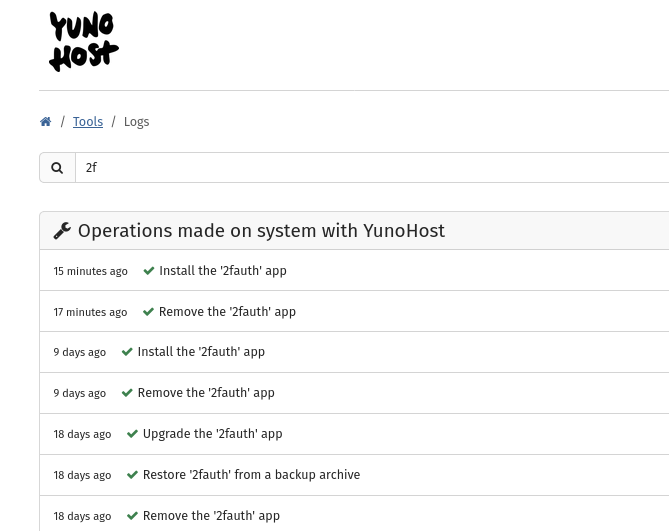The image size is (669, 531).
Task: Open 15 minutes ago Install '2fauth' log
Action: click(x=354, y=270)
